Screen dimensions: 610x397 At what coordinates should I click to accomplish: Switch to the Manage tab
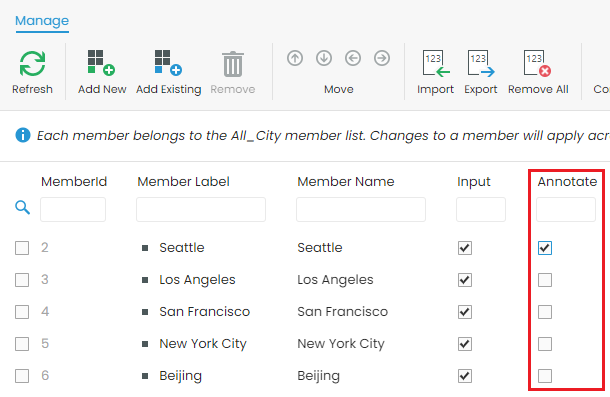(x=42, y=21)
